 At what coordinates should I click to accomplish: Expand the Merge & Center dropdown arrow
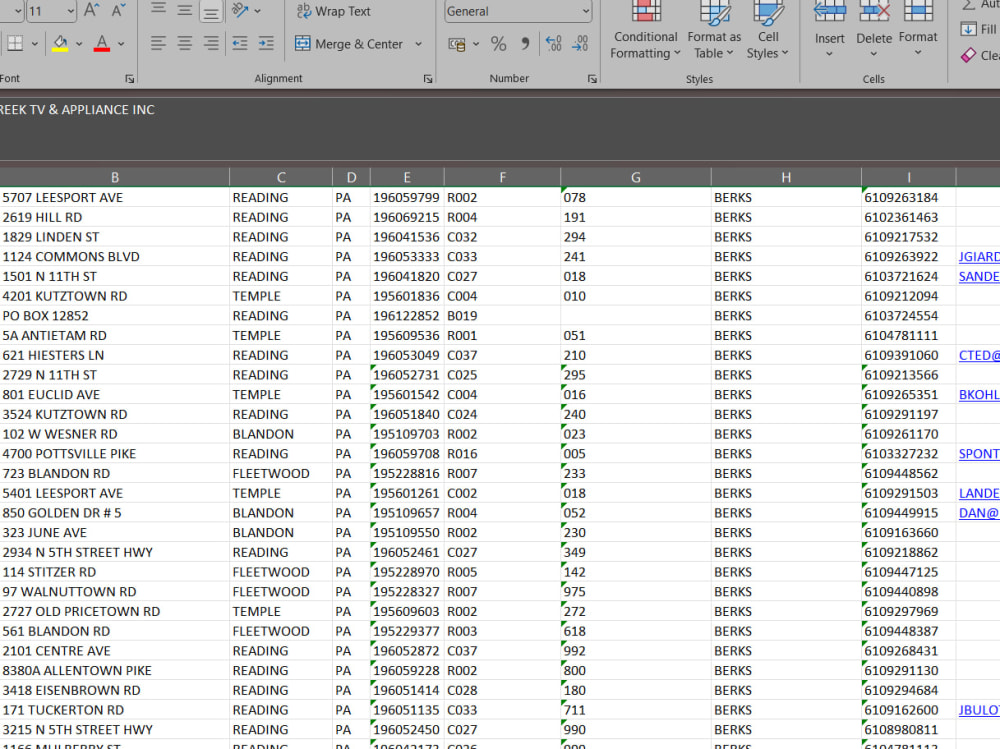[x=418, y=44]
